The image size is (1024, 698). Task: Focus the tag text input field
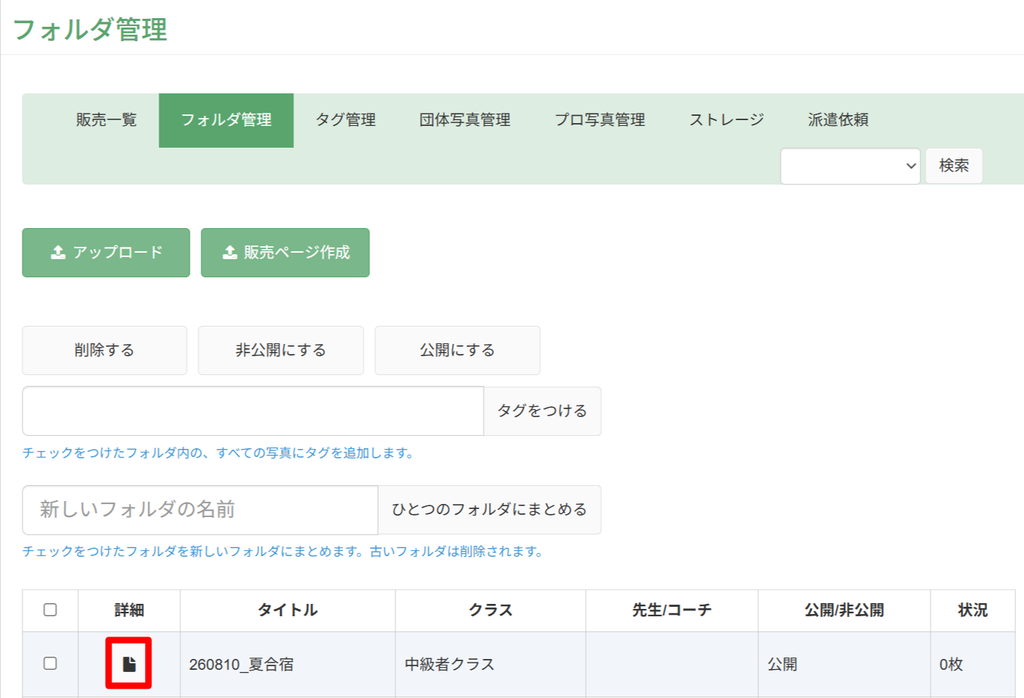tap(253, 411)
